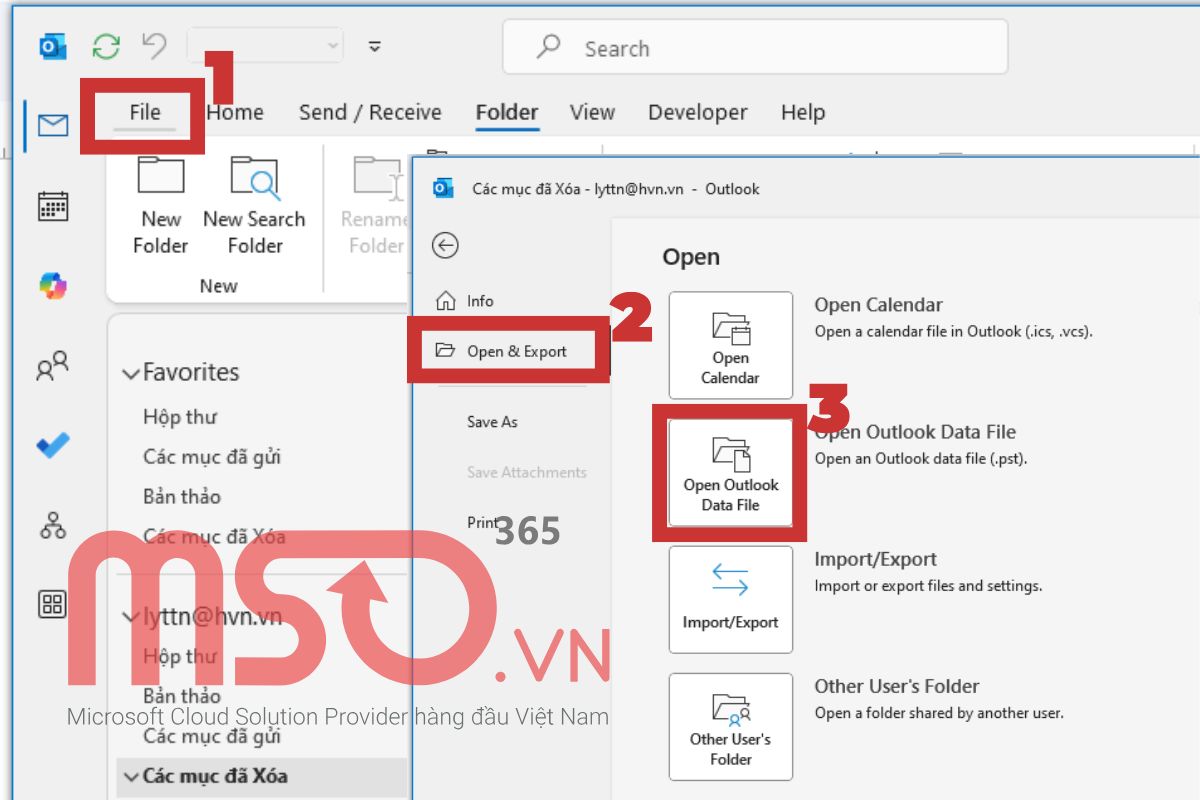
Task: Open People contacts from the left sidebar
Action: click(x=53, y=366)
